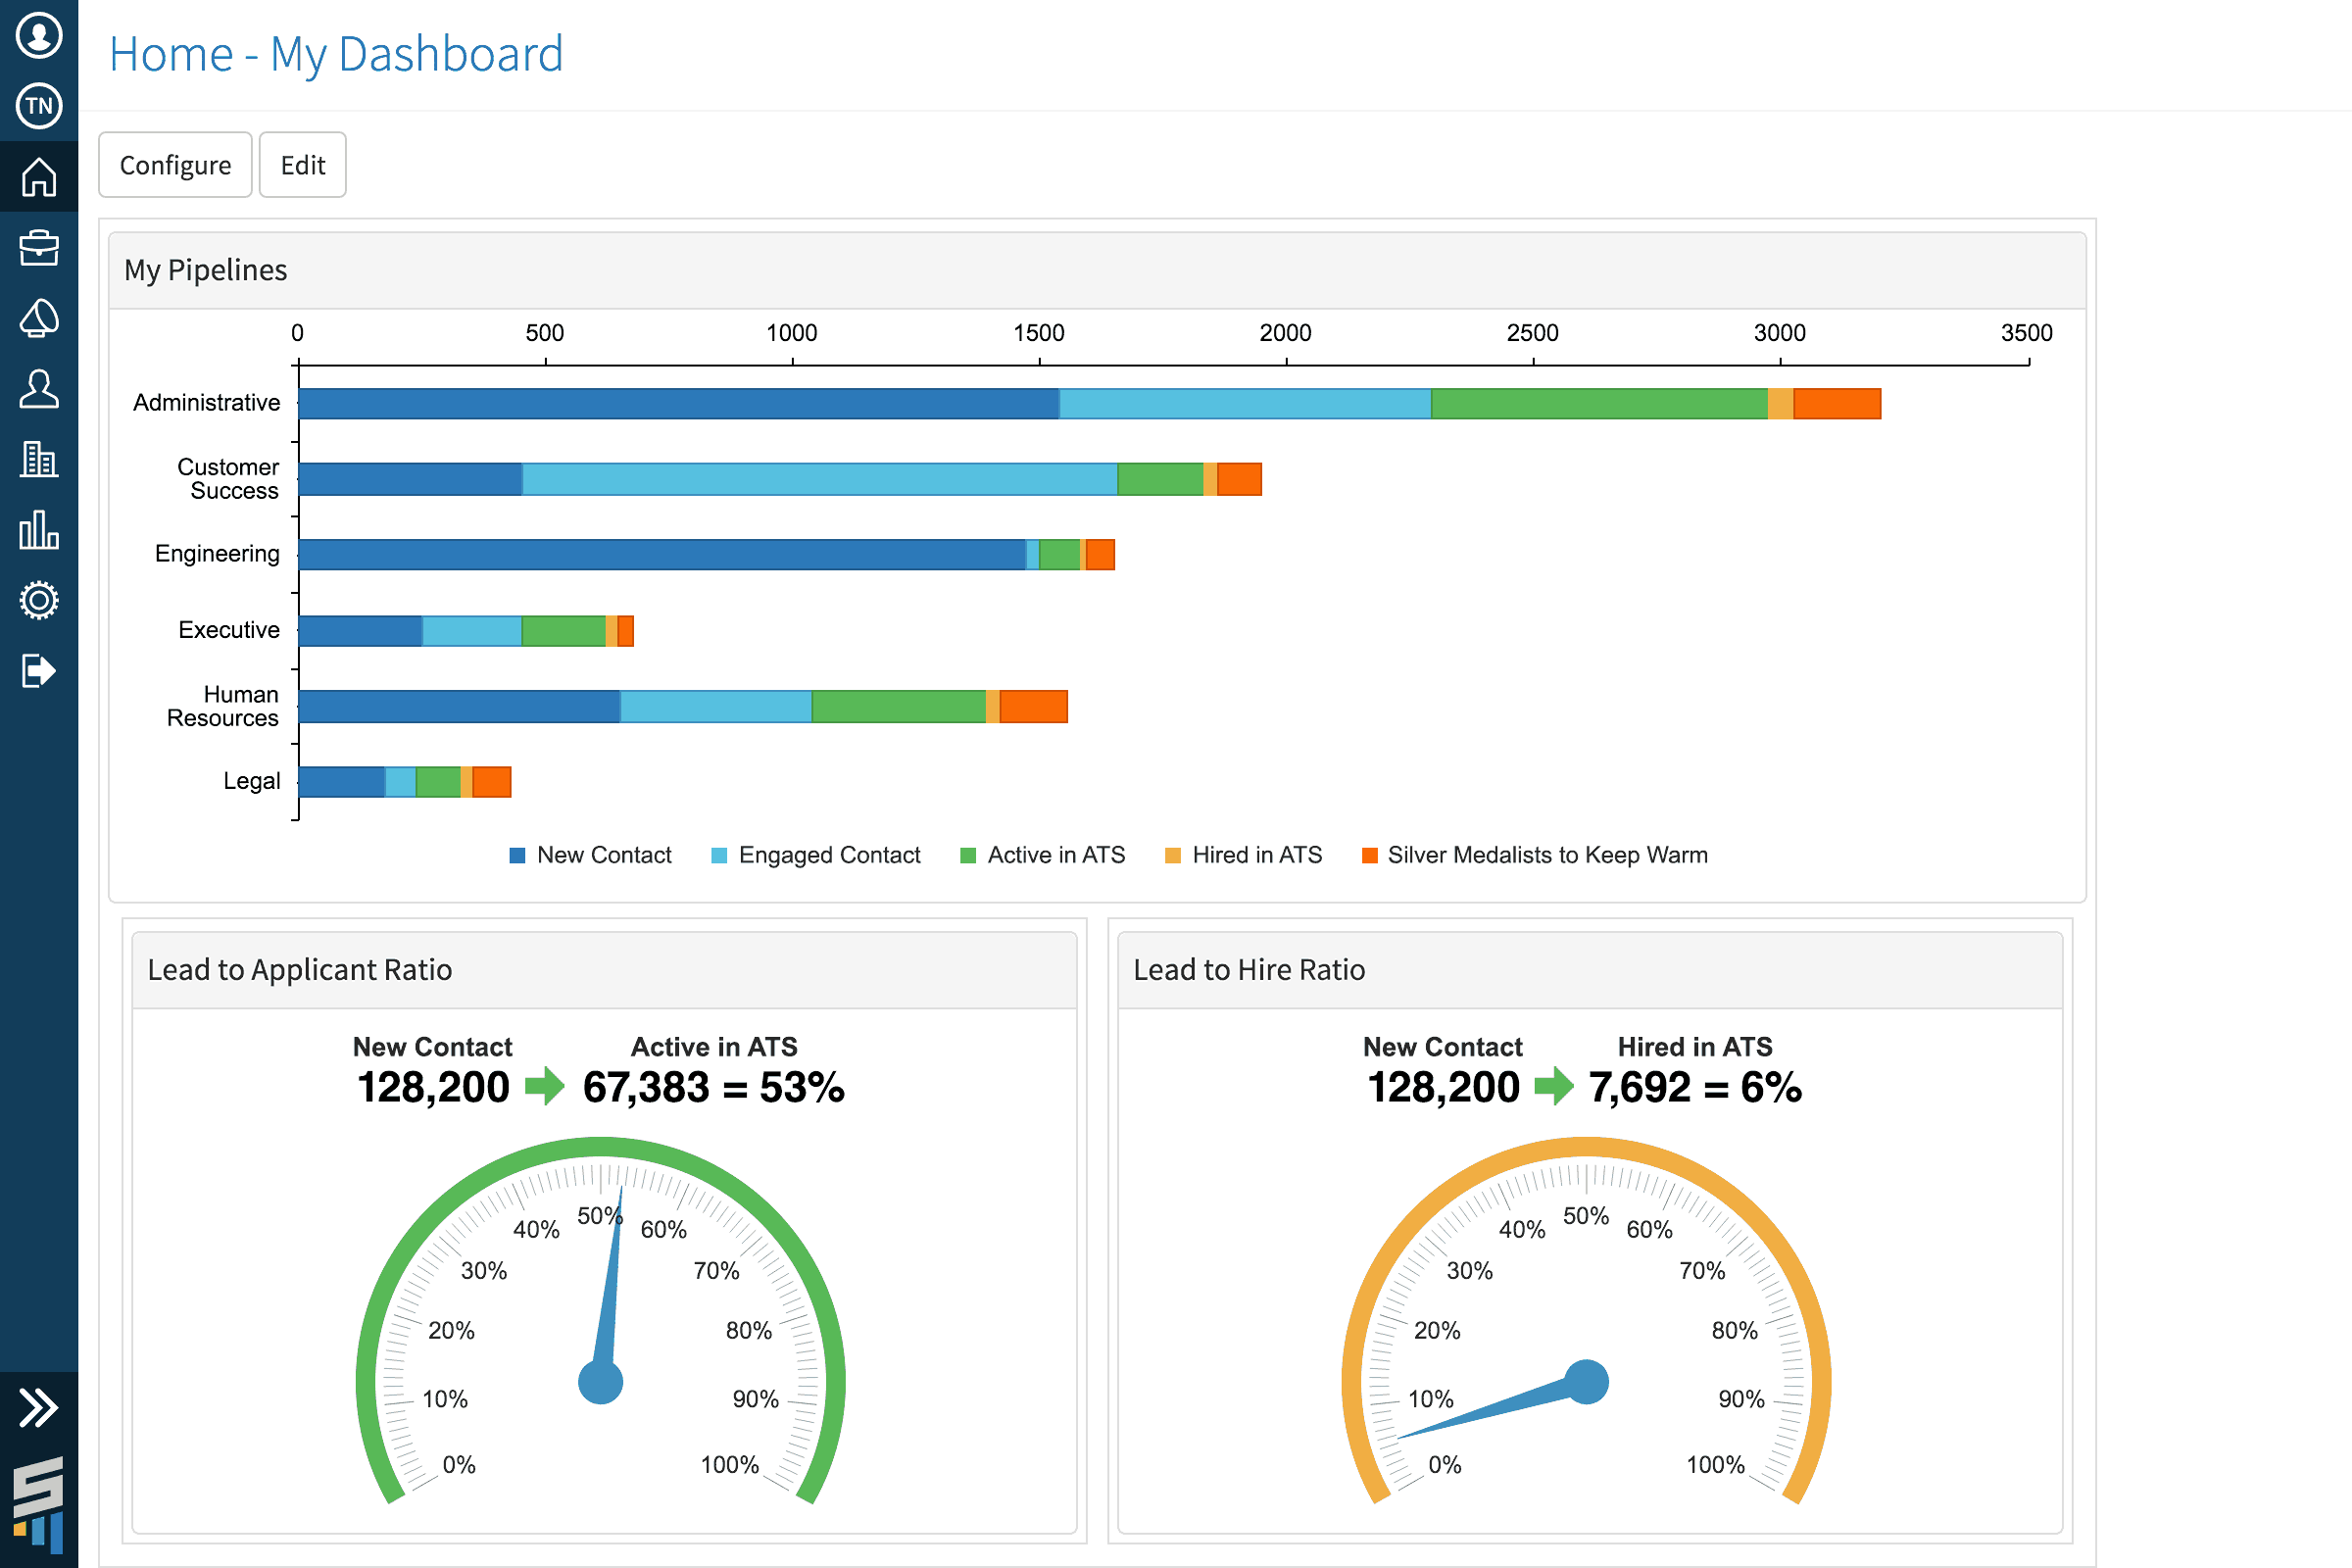Open the contacts person icon in sidebar
This screenshot has width=2352, height=1568.
coord(38,390)
